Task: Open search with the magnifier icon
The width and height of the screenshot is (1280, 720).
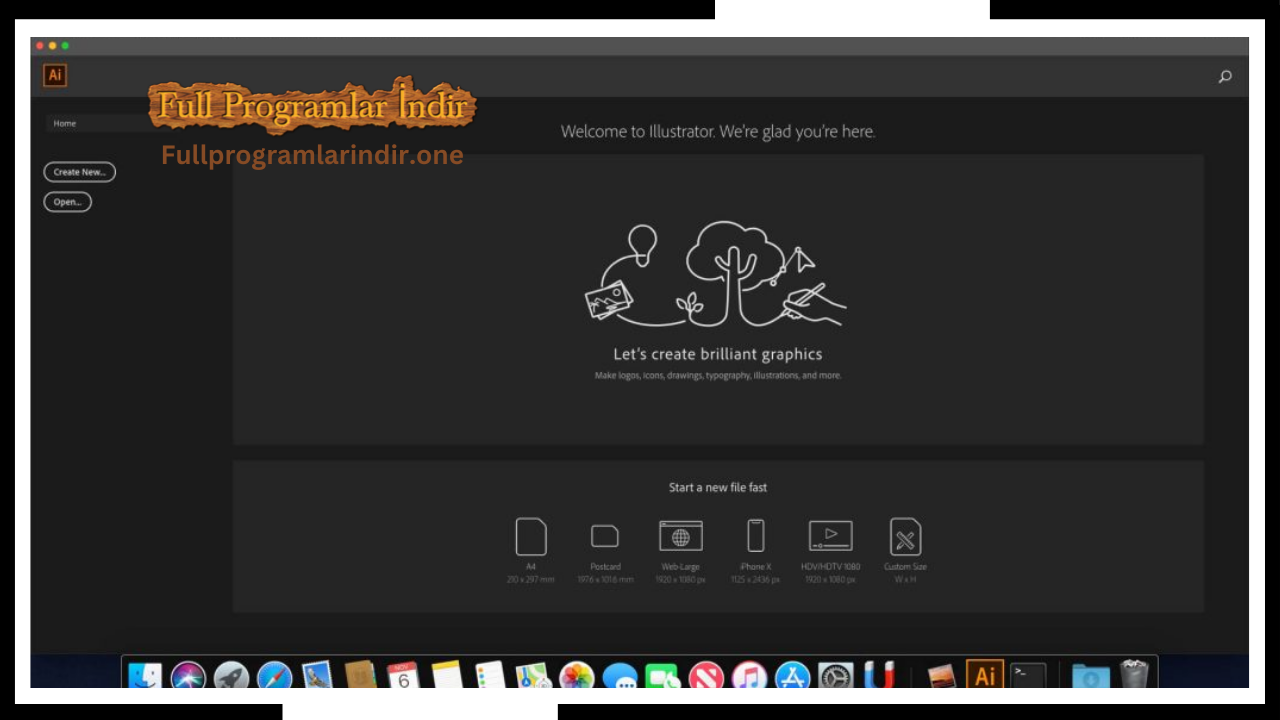Action: [x=1225, y=76]
